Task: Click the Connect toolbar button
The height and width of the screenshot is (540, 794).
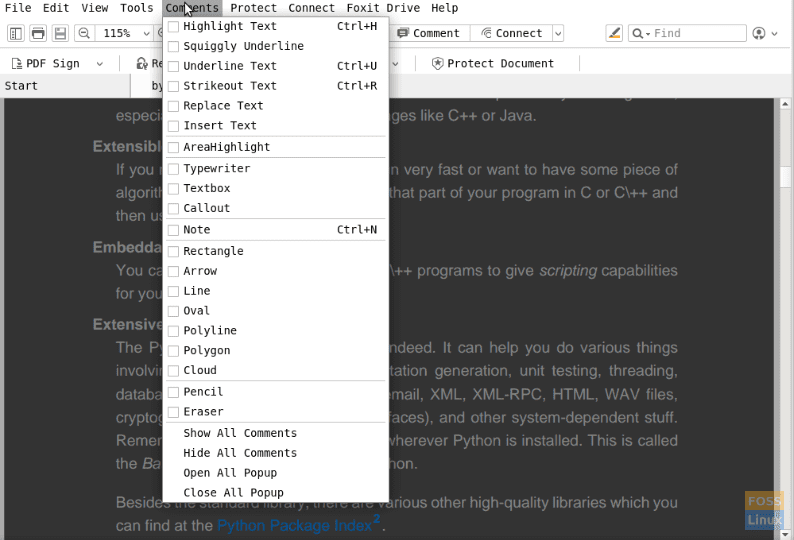Action: pos(511,33)
